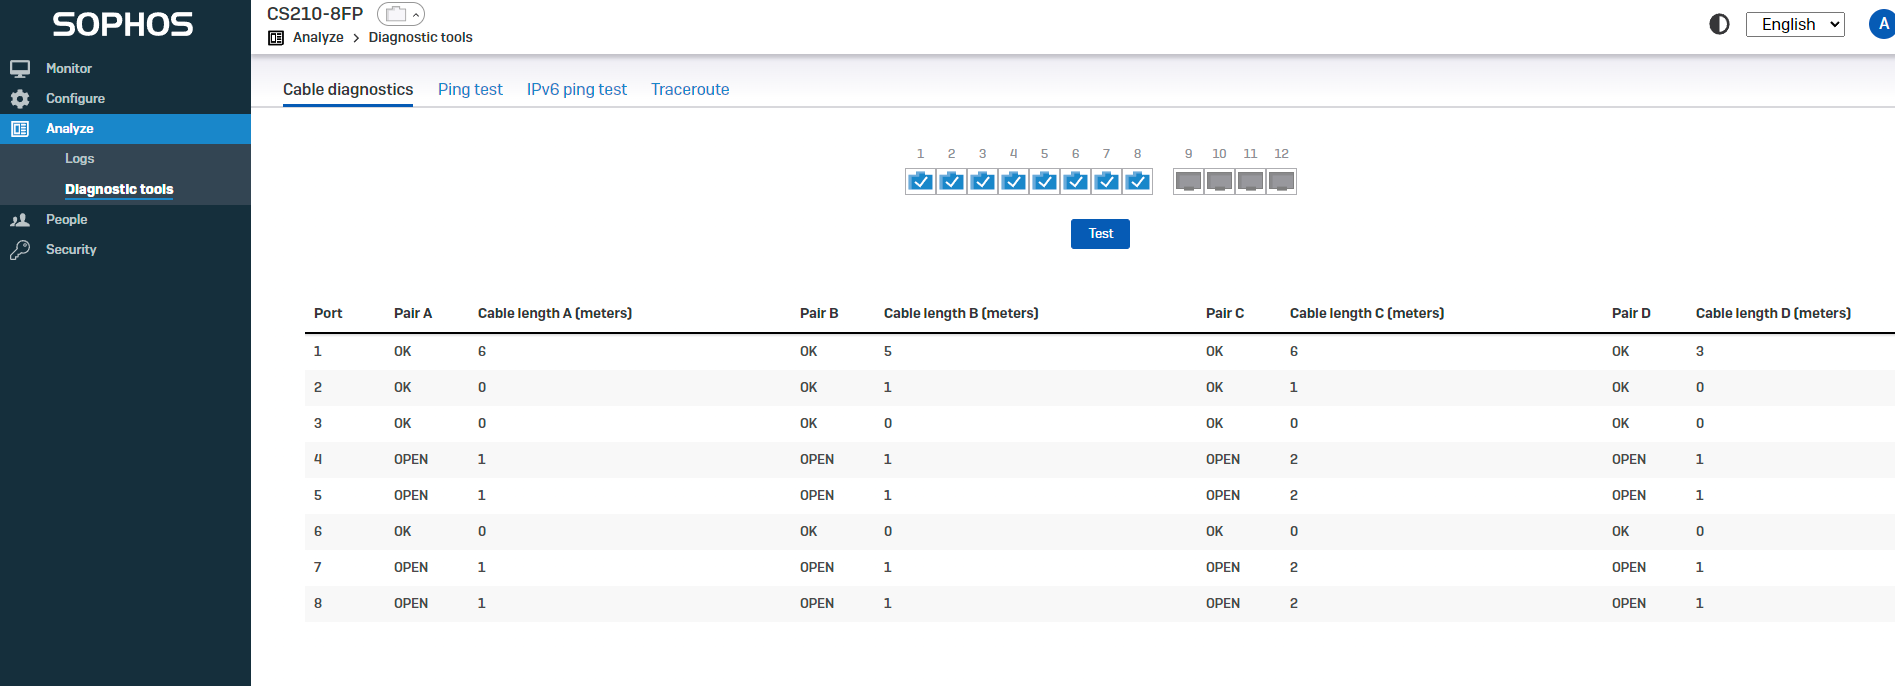Uncheck port 5 for cable test
The height and width of the screenshot is (686, 1895).
pyautogui.click(x=1044, y=181)
